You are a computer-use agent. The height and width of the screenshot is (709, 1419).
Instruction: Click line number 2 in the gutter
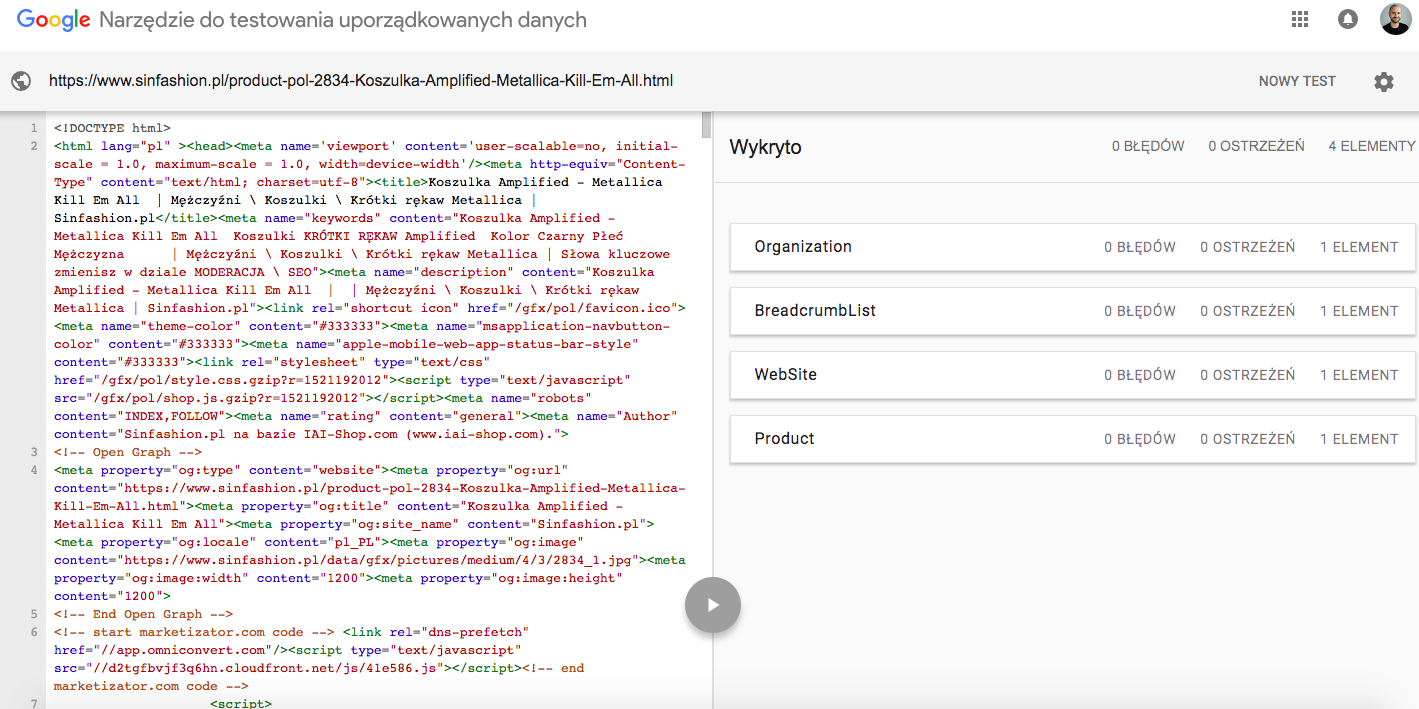tap(34, 146)
